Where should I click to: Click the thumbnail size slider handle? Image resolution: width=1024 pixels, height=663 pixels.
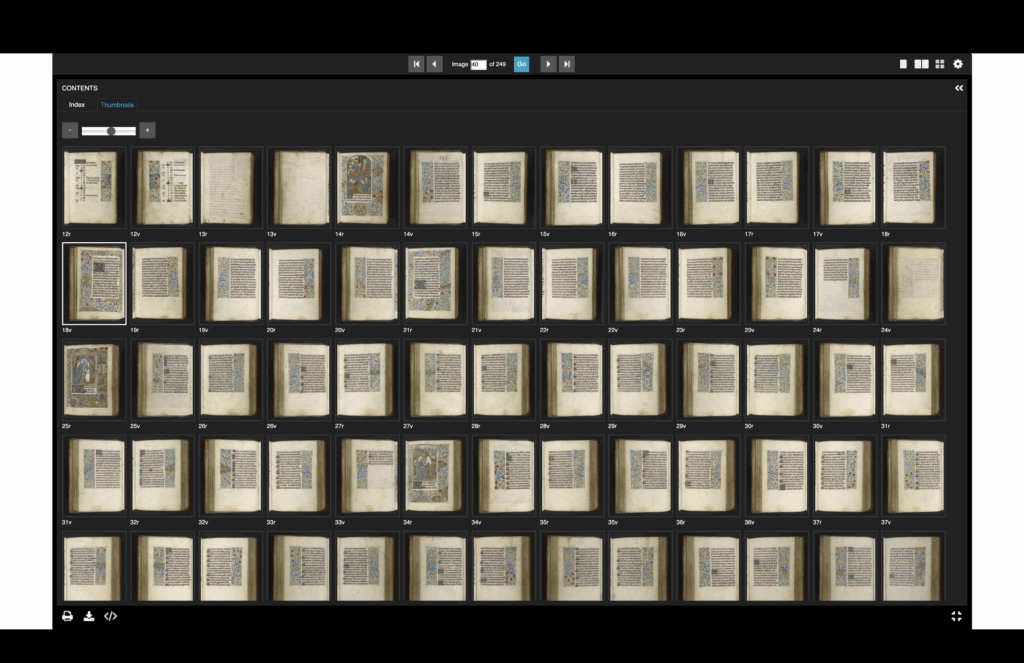point(112,131)
